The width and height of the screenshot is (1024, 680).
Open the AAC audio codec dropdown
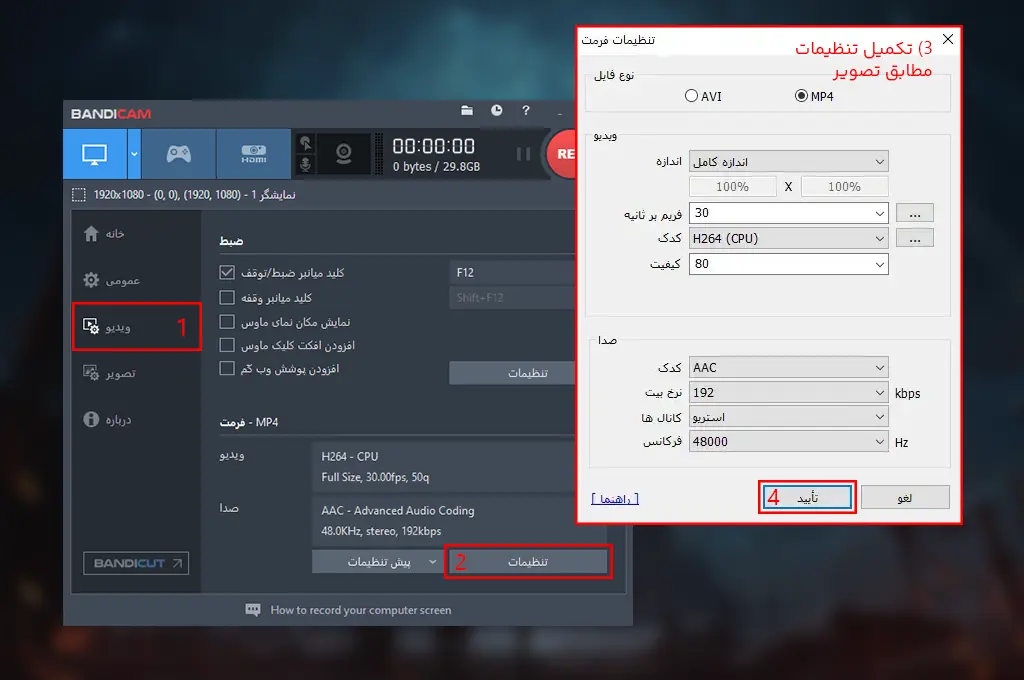pyautogui.click(x=788, y=366)
